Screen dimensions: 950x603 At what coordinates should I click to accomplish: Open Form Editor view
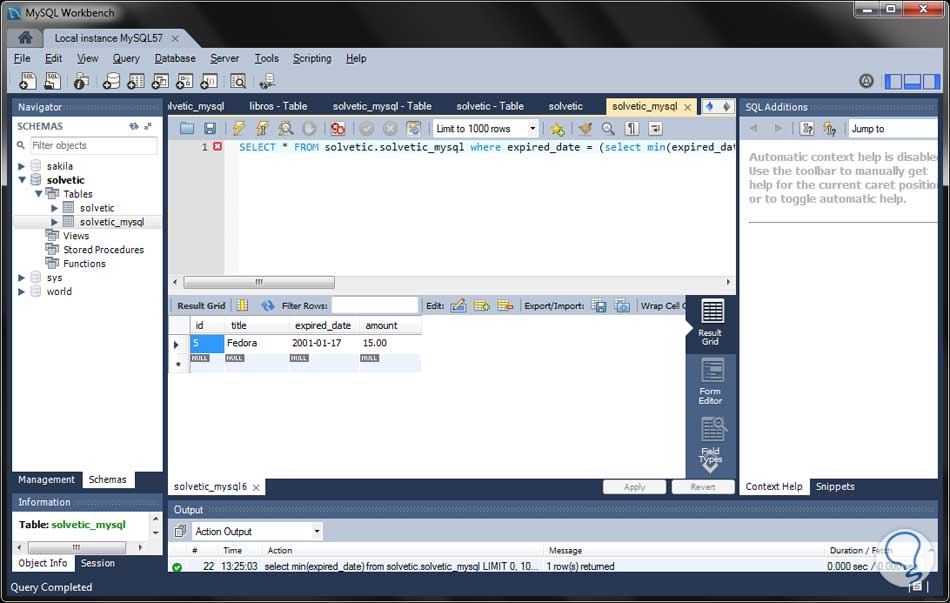tap(711, 382)
